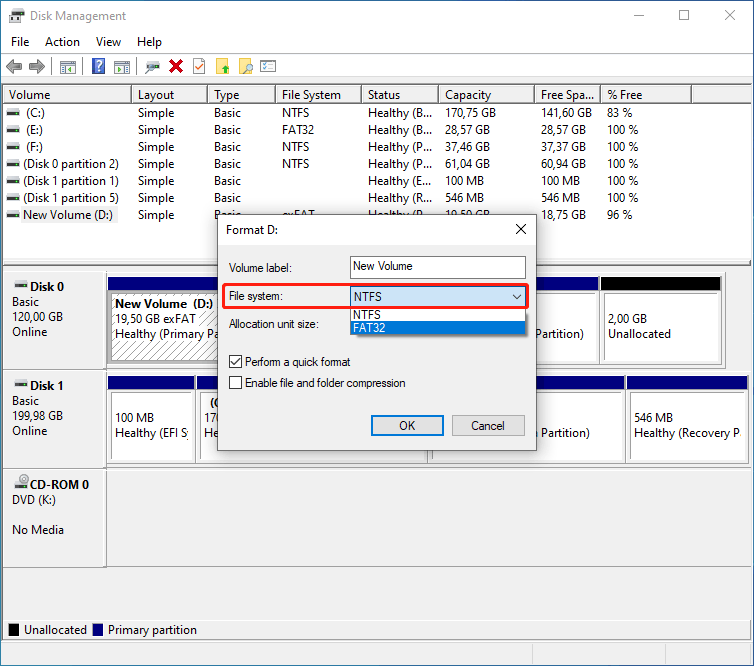This screenshot has height=666, width=754.
Task: Click drive icon beside Disk 0 partition 2
Action: pos(13,164)
